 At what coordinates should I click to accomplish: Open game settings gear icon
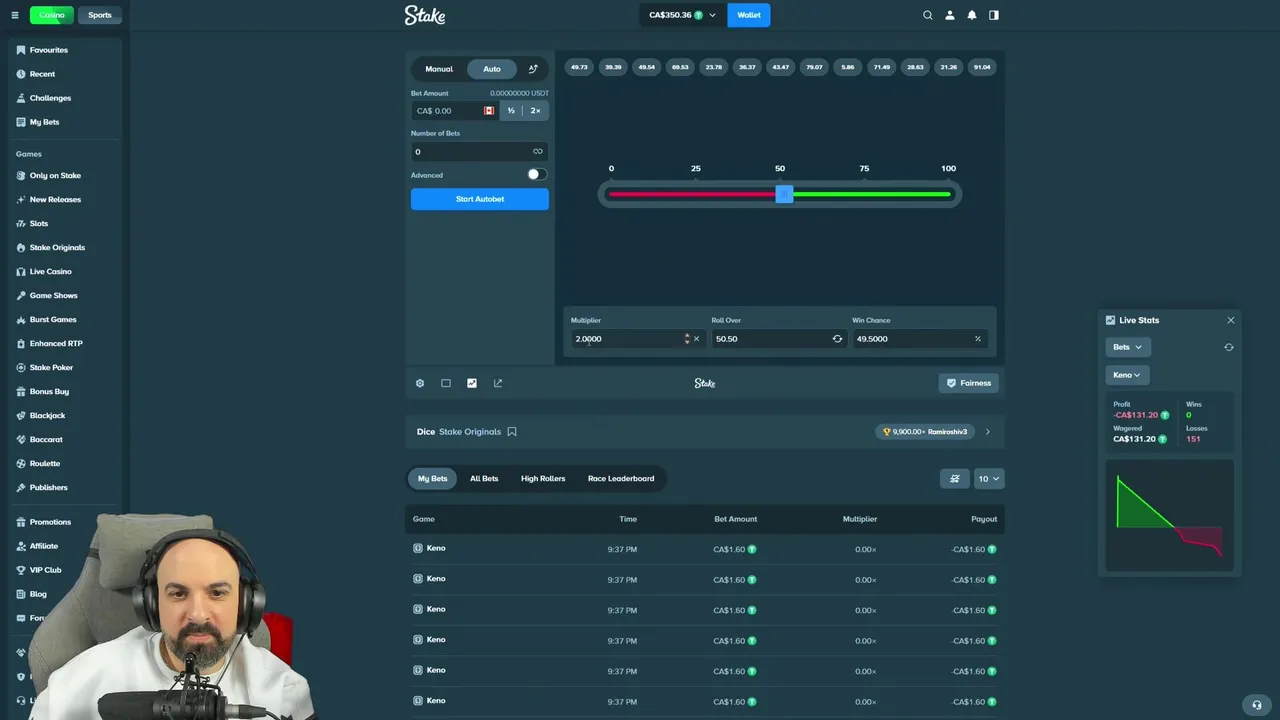point(420,383)
